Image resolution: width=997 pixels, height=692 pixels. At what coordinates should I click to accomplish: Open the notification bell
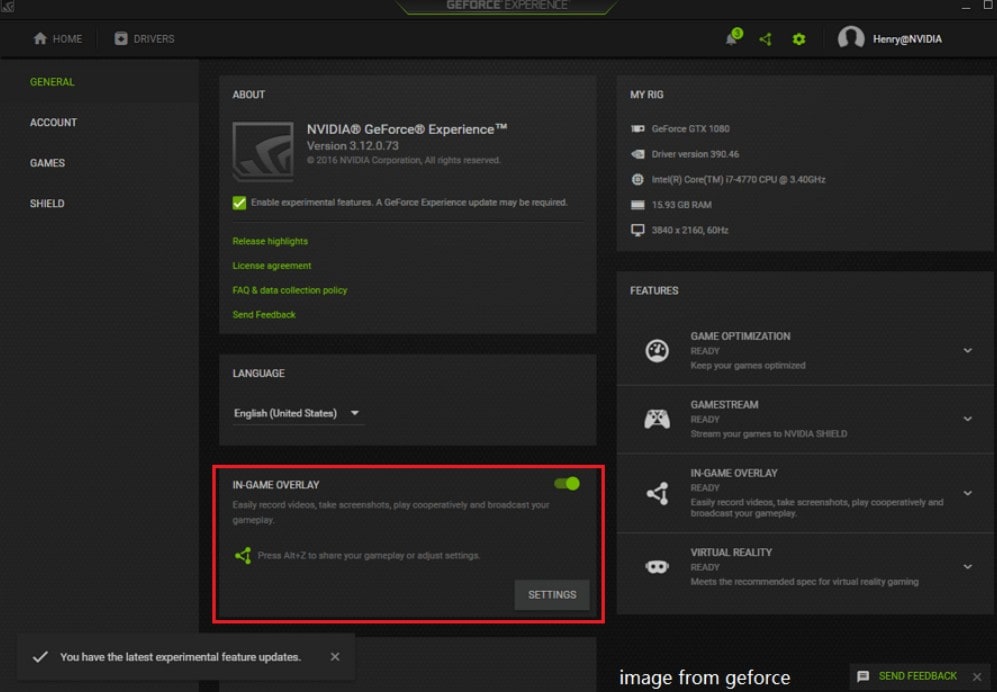[731, 38]
